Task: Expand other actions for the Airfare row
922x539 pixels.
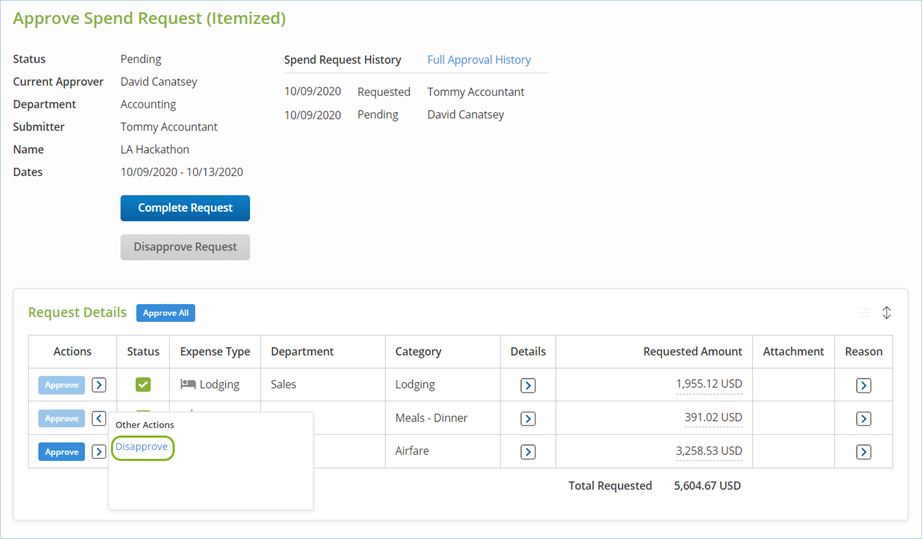Action: click(x=99, y=452)
